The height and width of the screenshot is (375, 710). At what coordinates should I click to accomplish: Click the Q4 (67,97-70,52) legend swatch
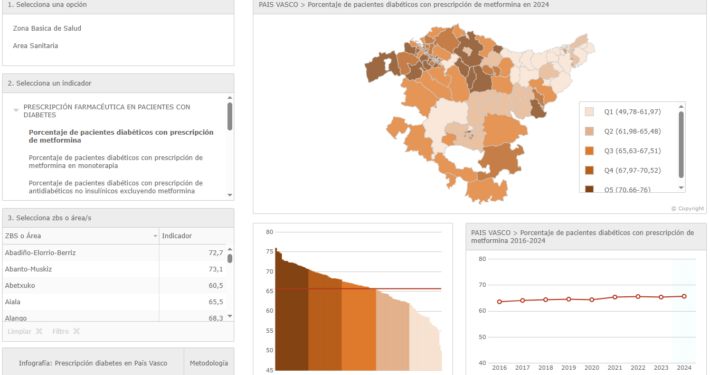click(589, 170)
